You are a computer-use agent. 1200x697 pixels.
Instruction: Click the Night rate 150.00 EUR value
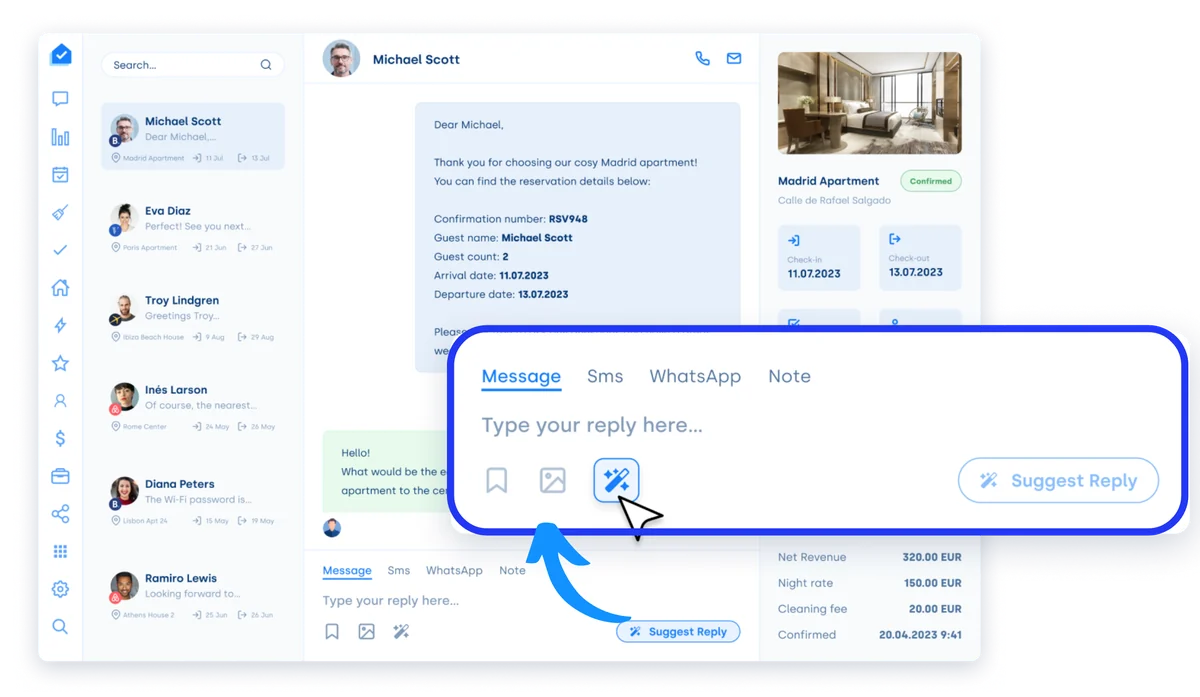(x=933, y=583)
